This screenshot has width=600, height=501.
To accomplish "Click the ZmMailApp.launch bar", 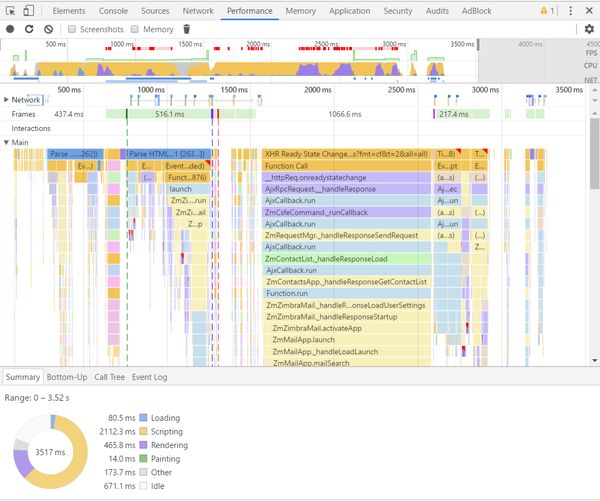I will (x=346, y=339).
